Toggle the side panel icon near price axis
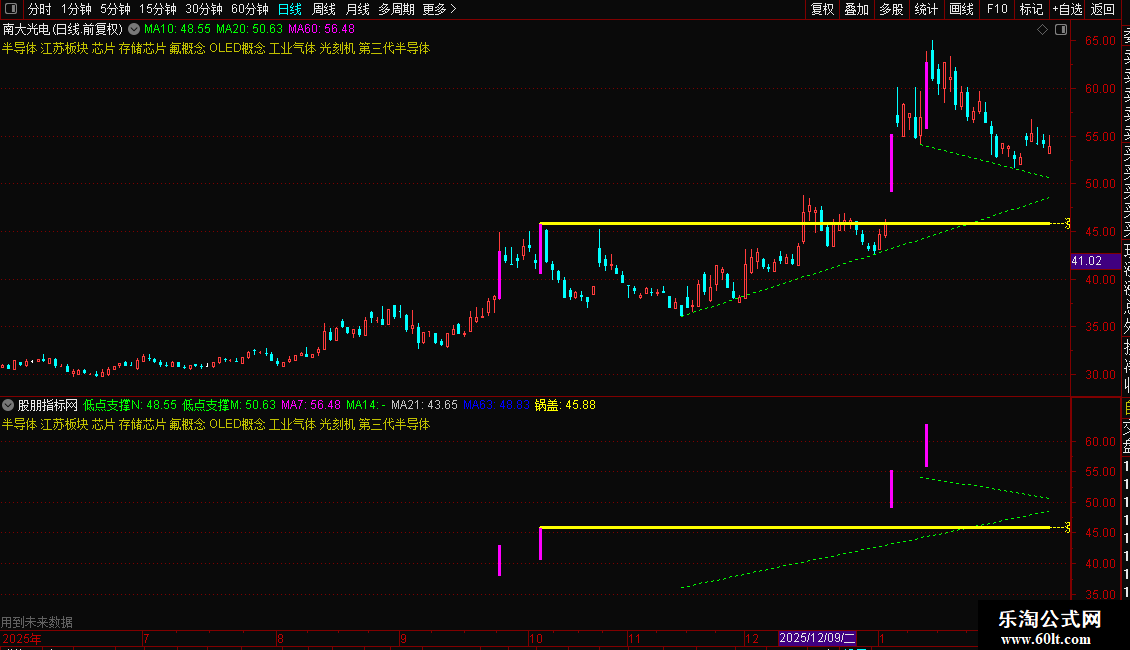Viewport: 1130px width, 650px height. 1061,30
